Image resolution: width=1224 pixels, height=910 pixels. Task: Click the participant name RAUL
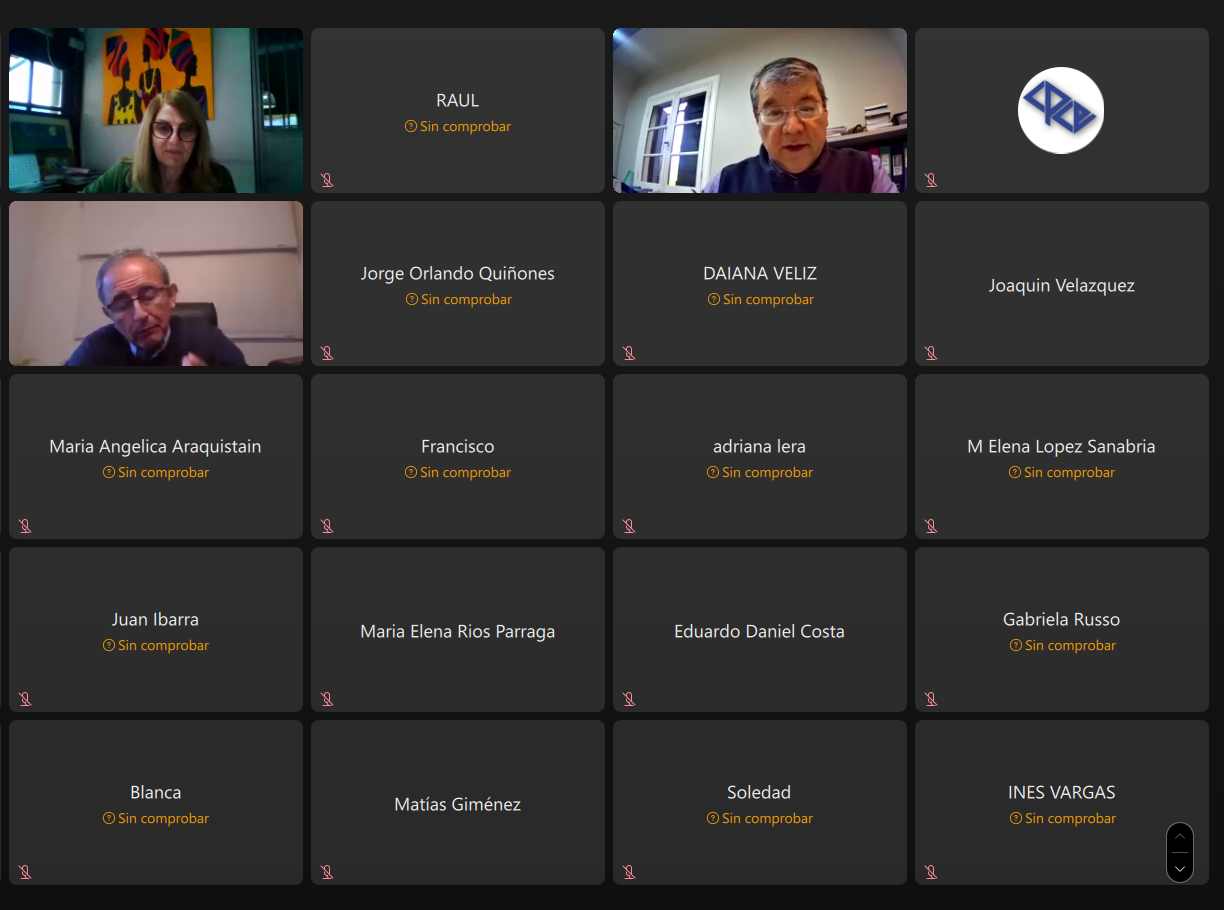tap(458, 101)
